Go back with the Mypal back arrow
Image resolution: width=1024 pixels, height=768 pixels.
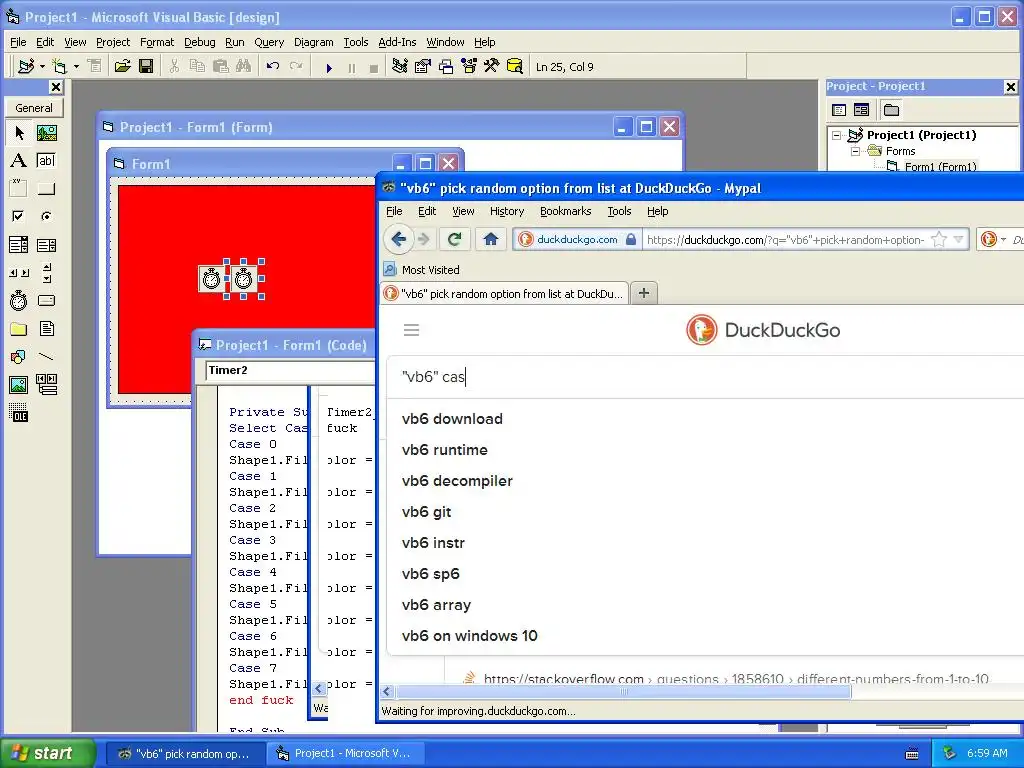point(398,239)
